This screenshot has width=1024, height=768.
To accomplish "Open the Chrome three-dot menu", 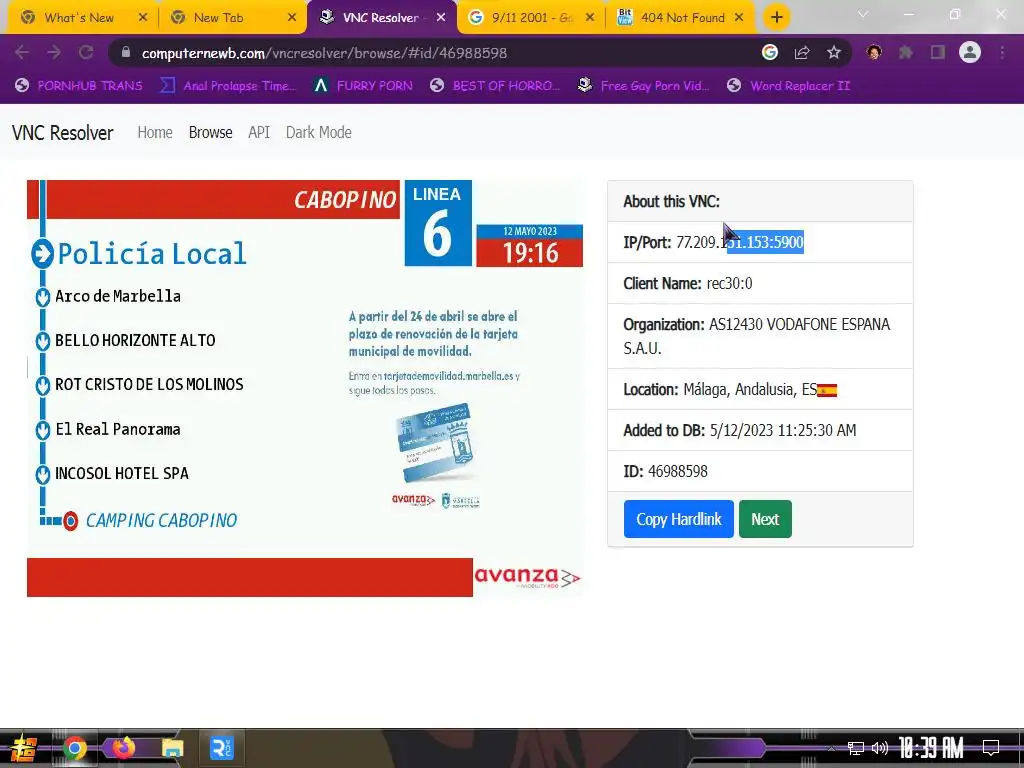I will (x=1002, y=52).
